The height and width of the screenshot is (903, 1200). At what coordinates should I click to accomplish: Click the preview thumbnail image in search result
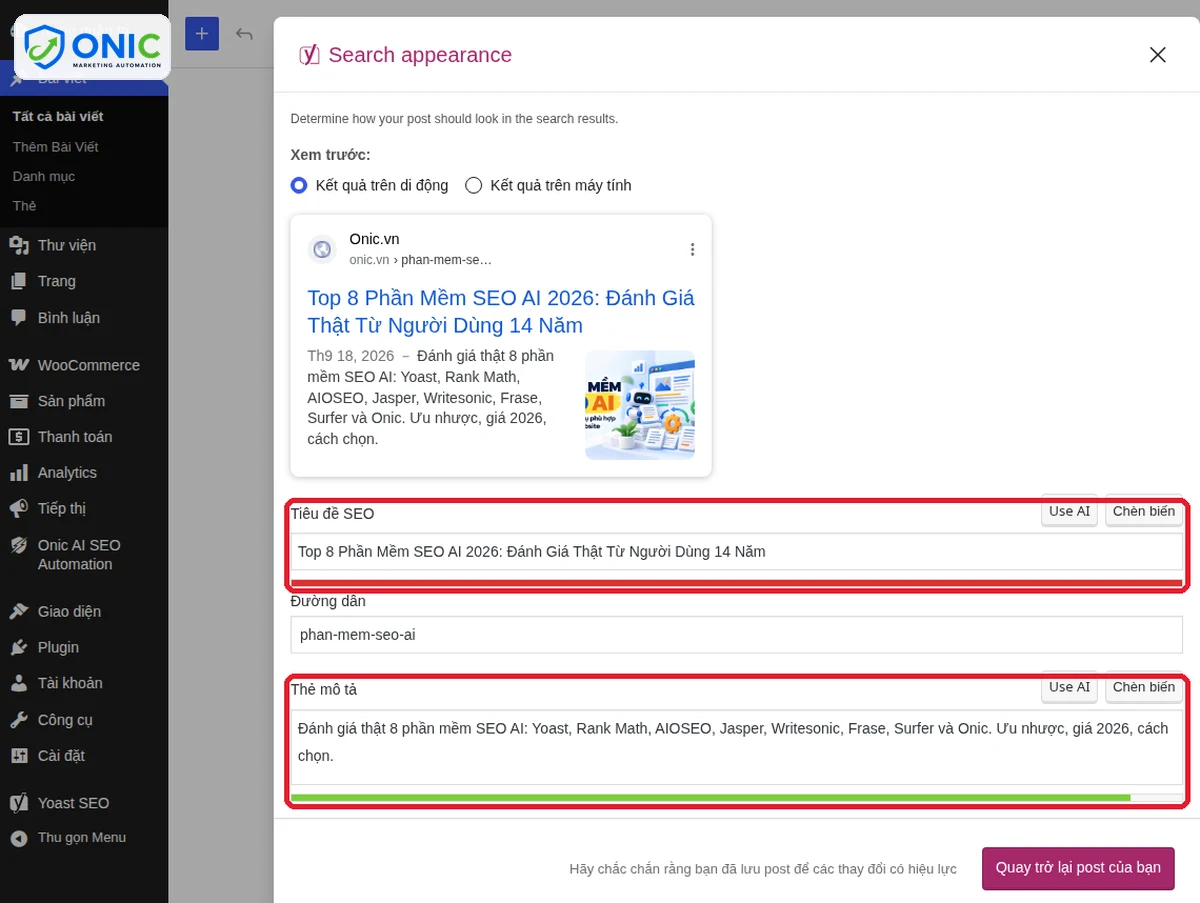(640, 405)
